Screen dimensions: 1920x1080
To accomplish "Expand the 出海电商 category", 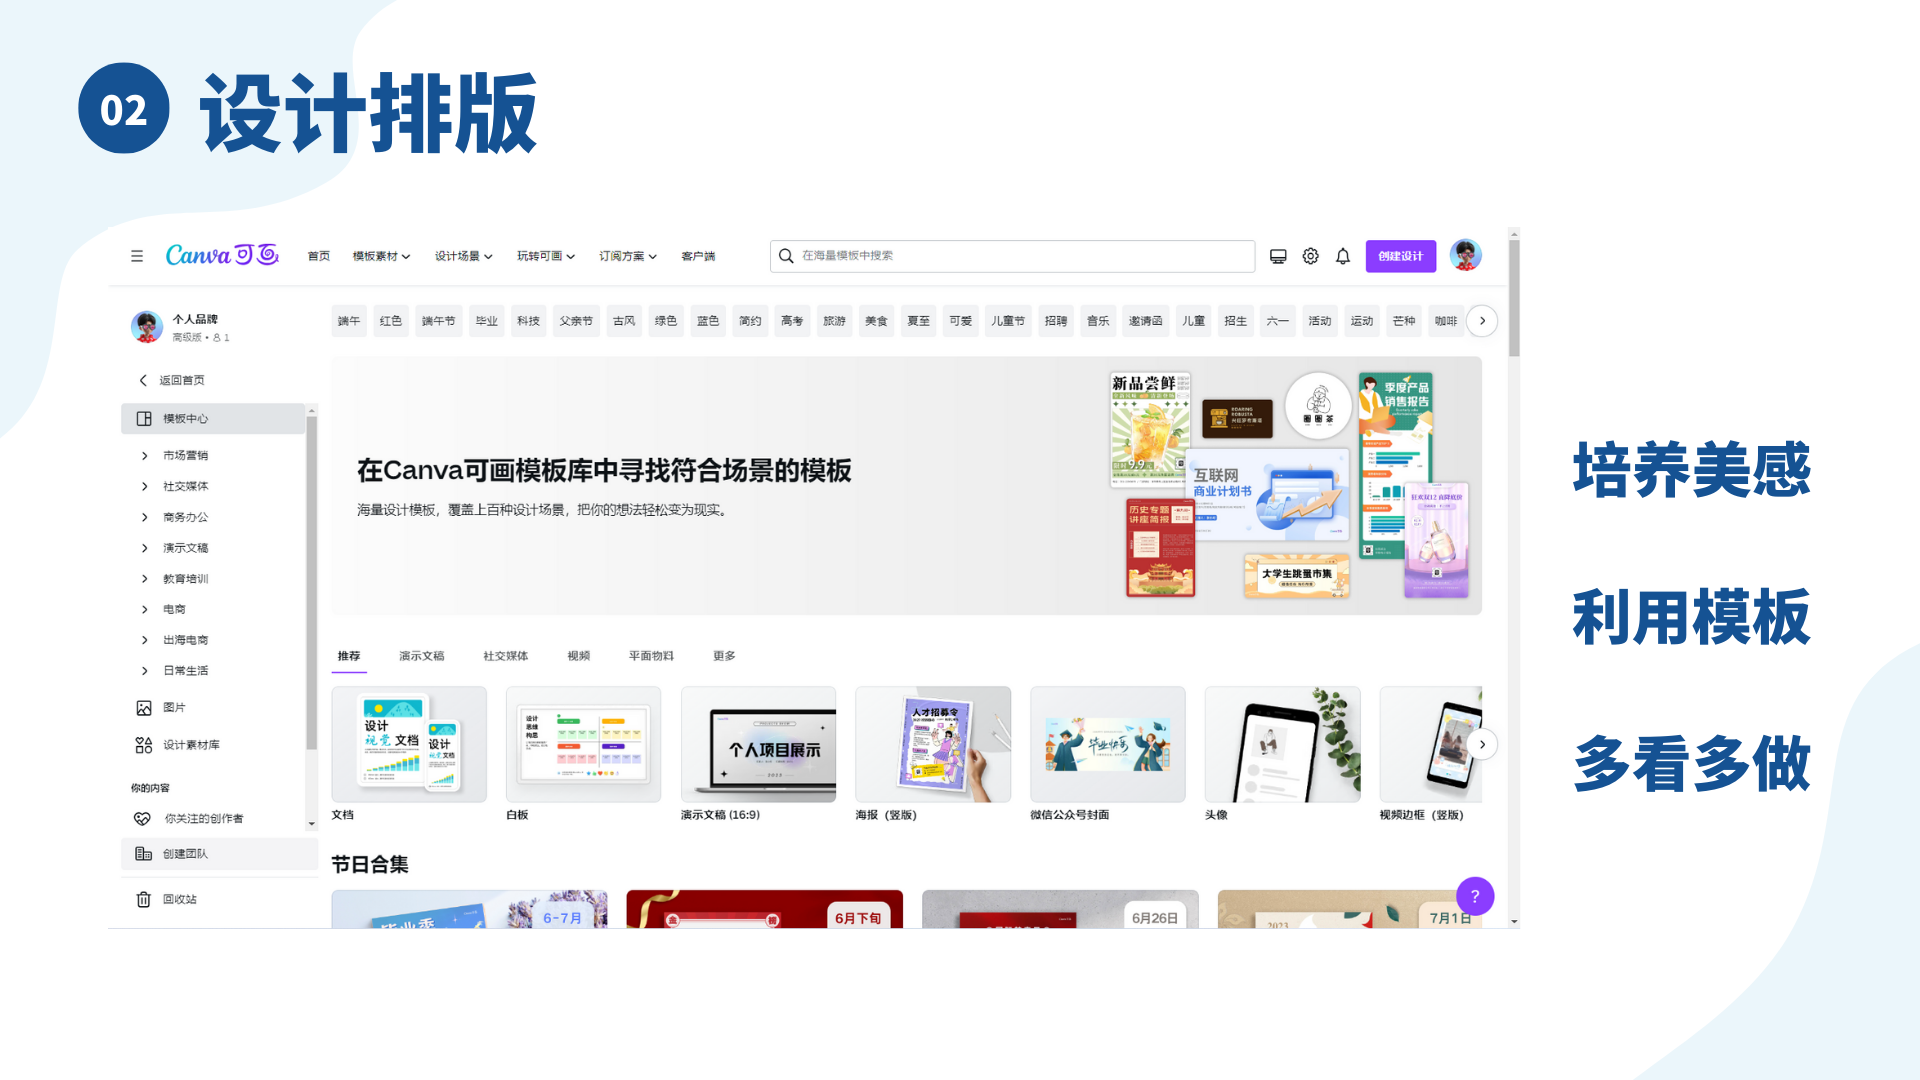I will point(144,640).
